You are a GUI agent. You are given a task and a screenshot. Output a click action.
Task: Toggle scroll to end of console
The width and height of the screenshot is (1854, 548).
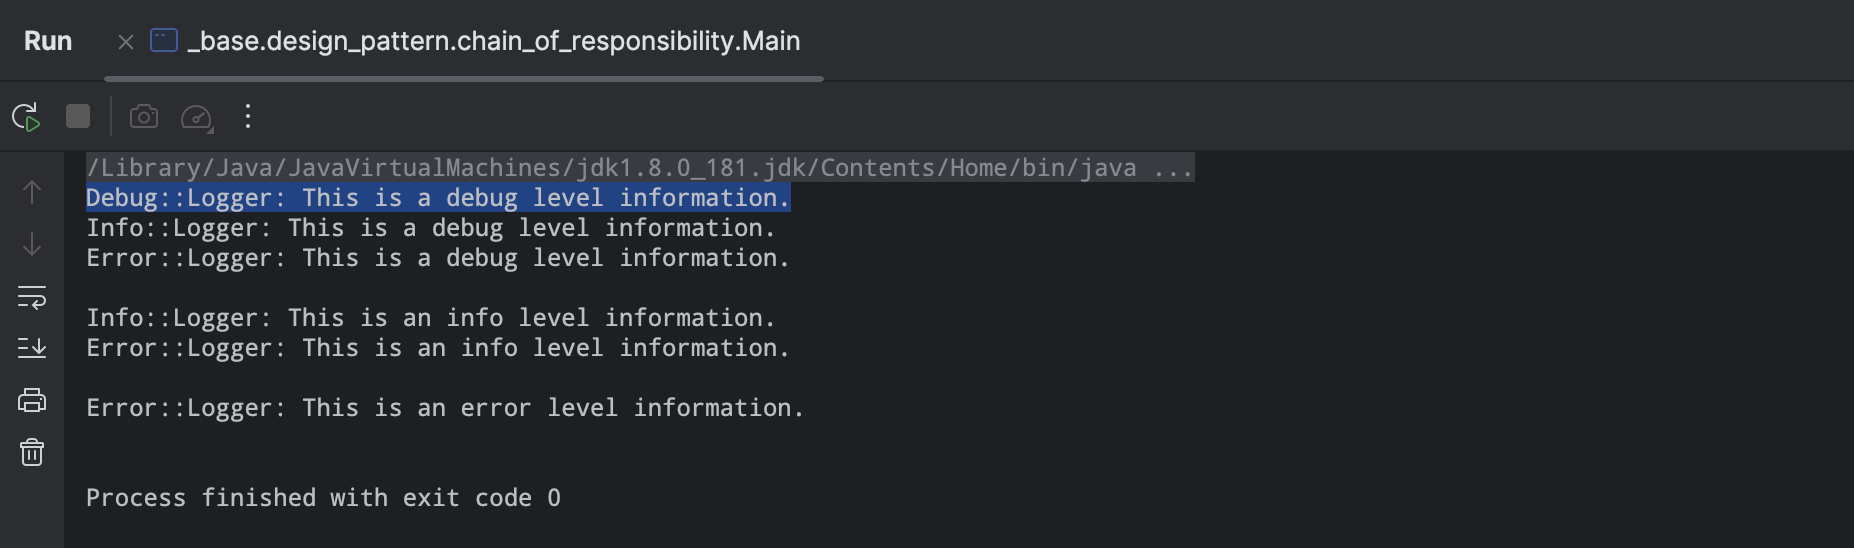32,348
